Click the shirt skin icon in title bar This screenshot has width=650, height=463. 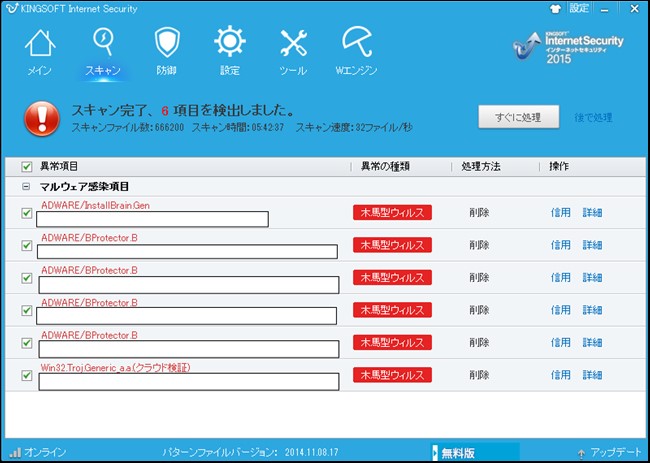[x=555, y=9]
